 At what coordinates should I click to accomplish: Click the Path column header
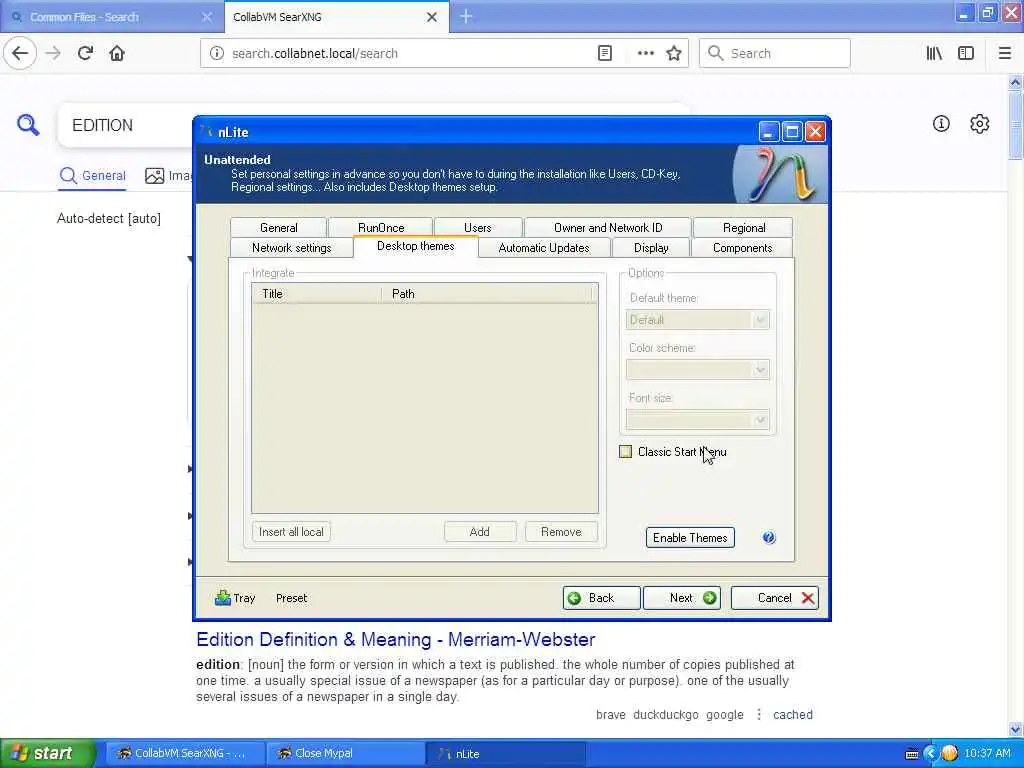487,294
